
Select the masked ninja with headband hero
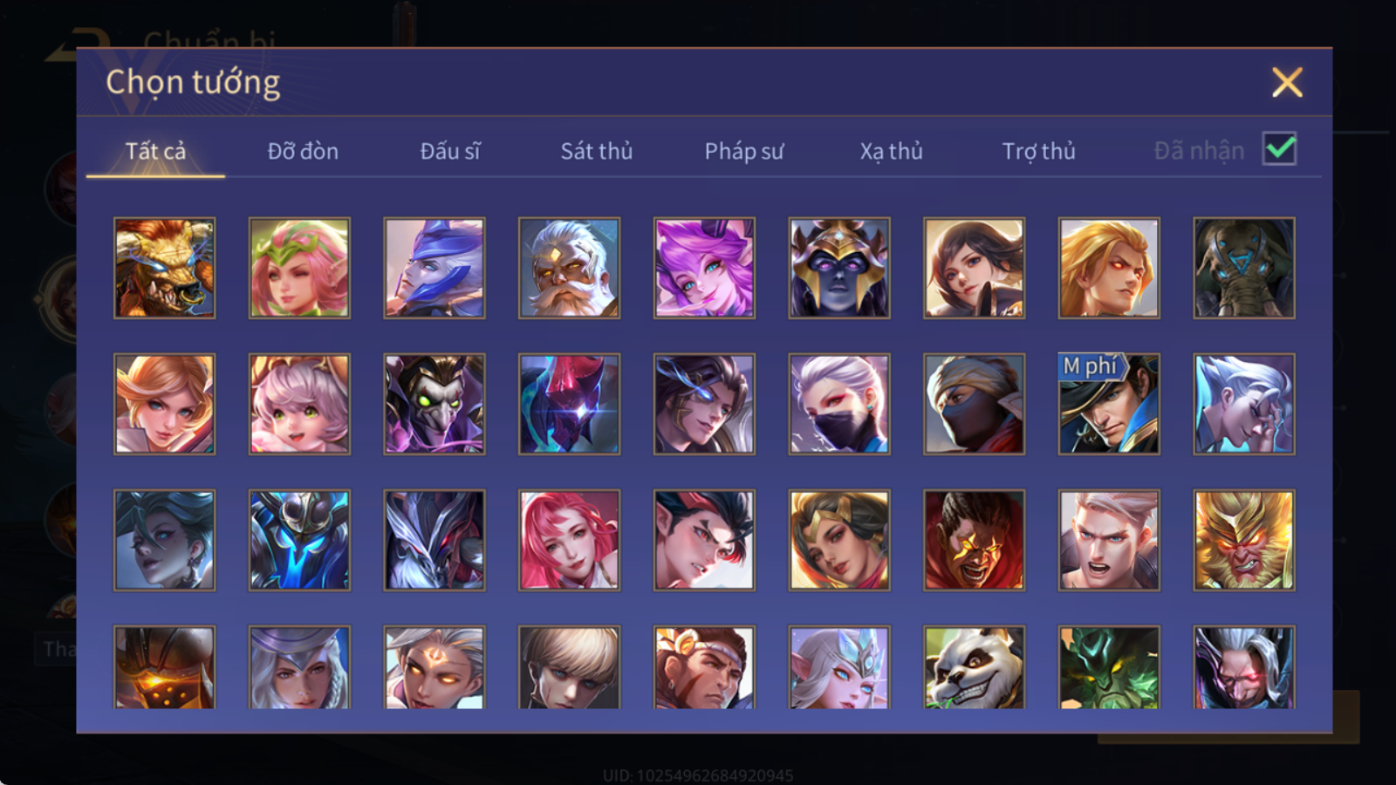click(x=974, y=404)
